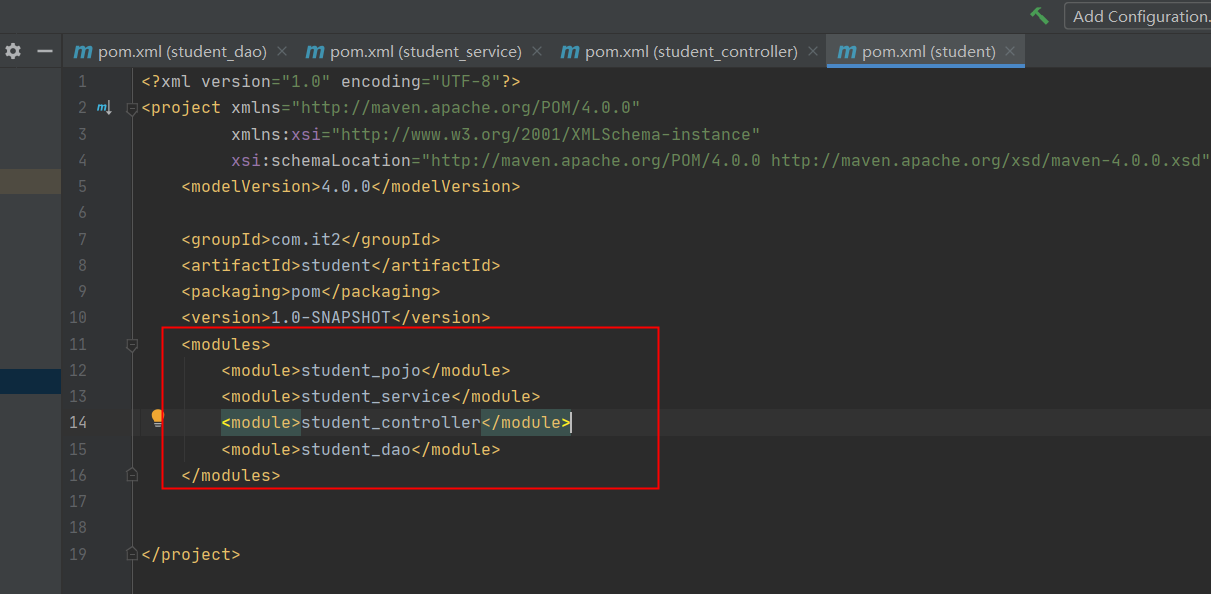Close the pom.xml (student_dao) tab
1211x594 pixels.
tap(282, 51)
